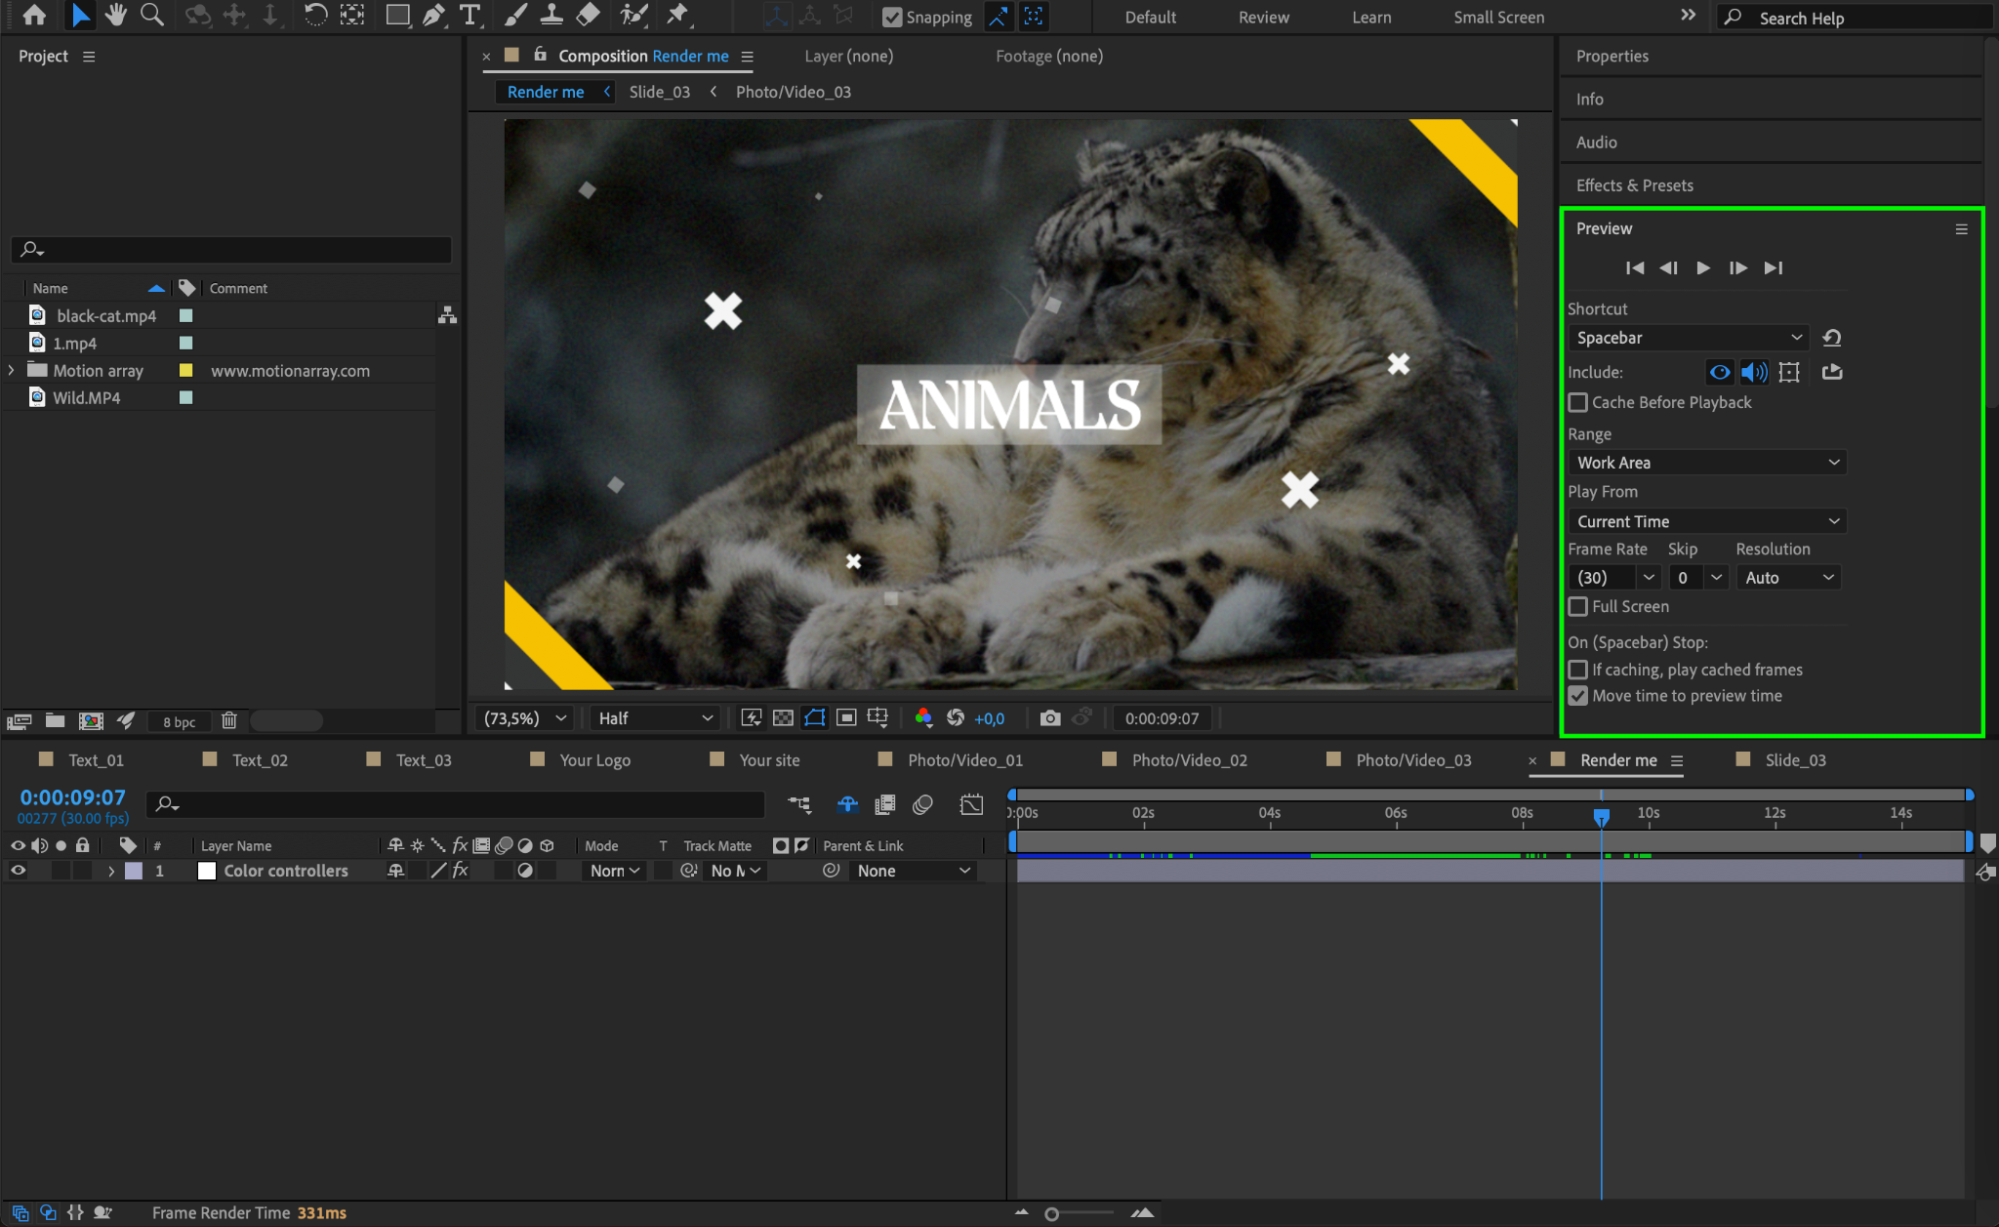Uncheck Move time to preview time

coord(1578,696)
